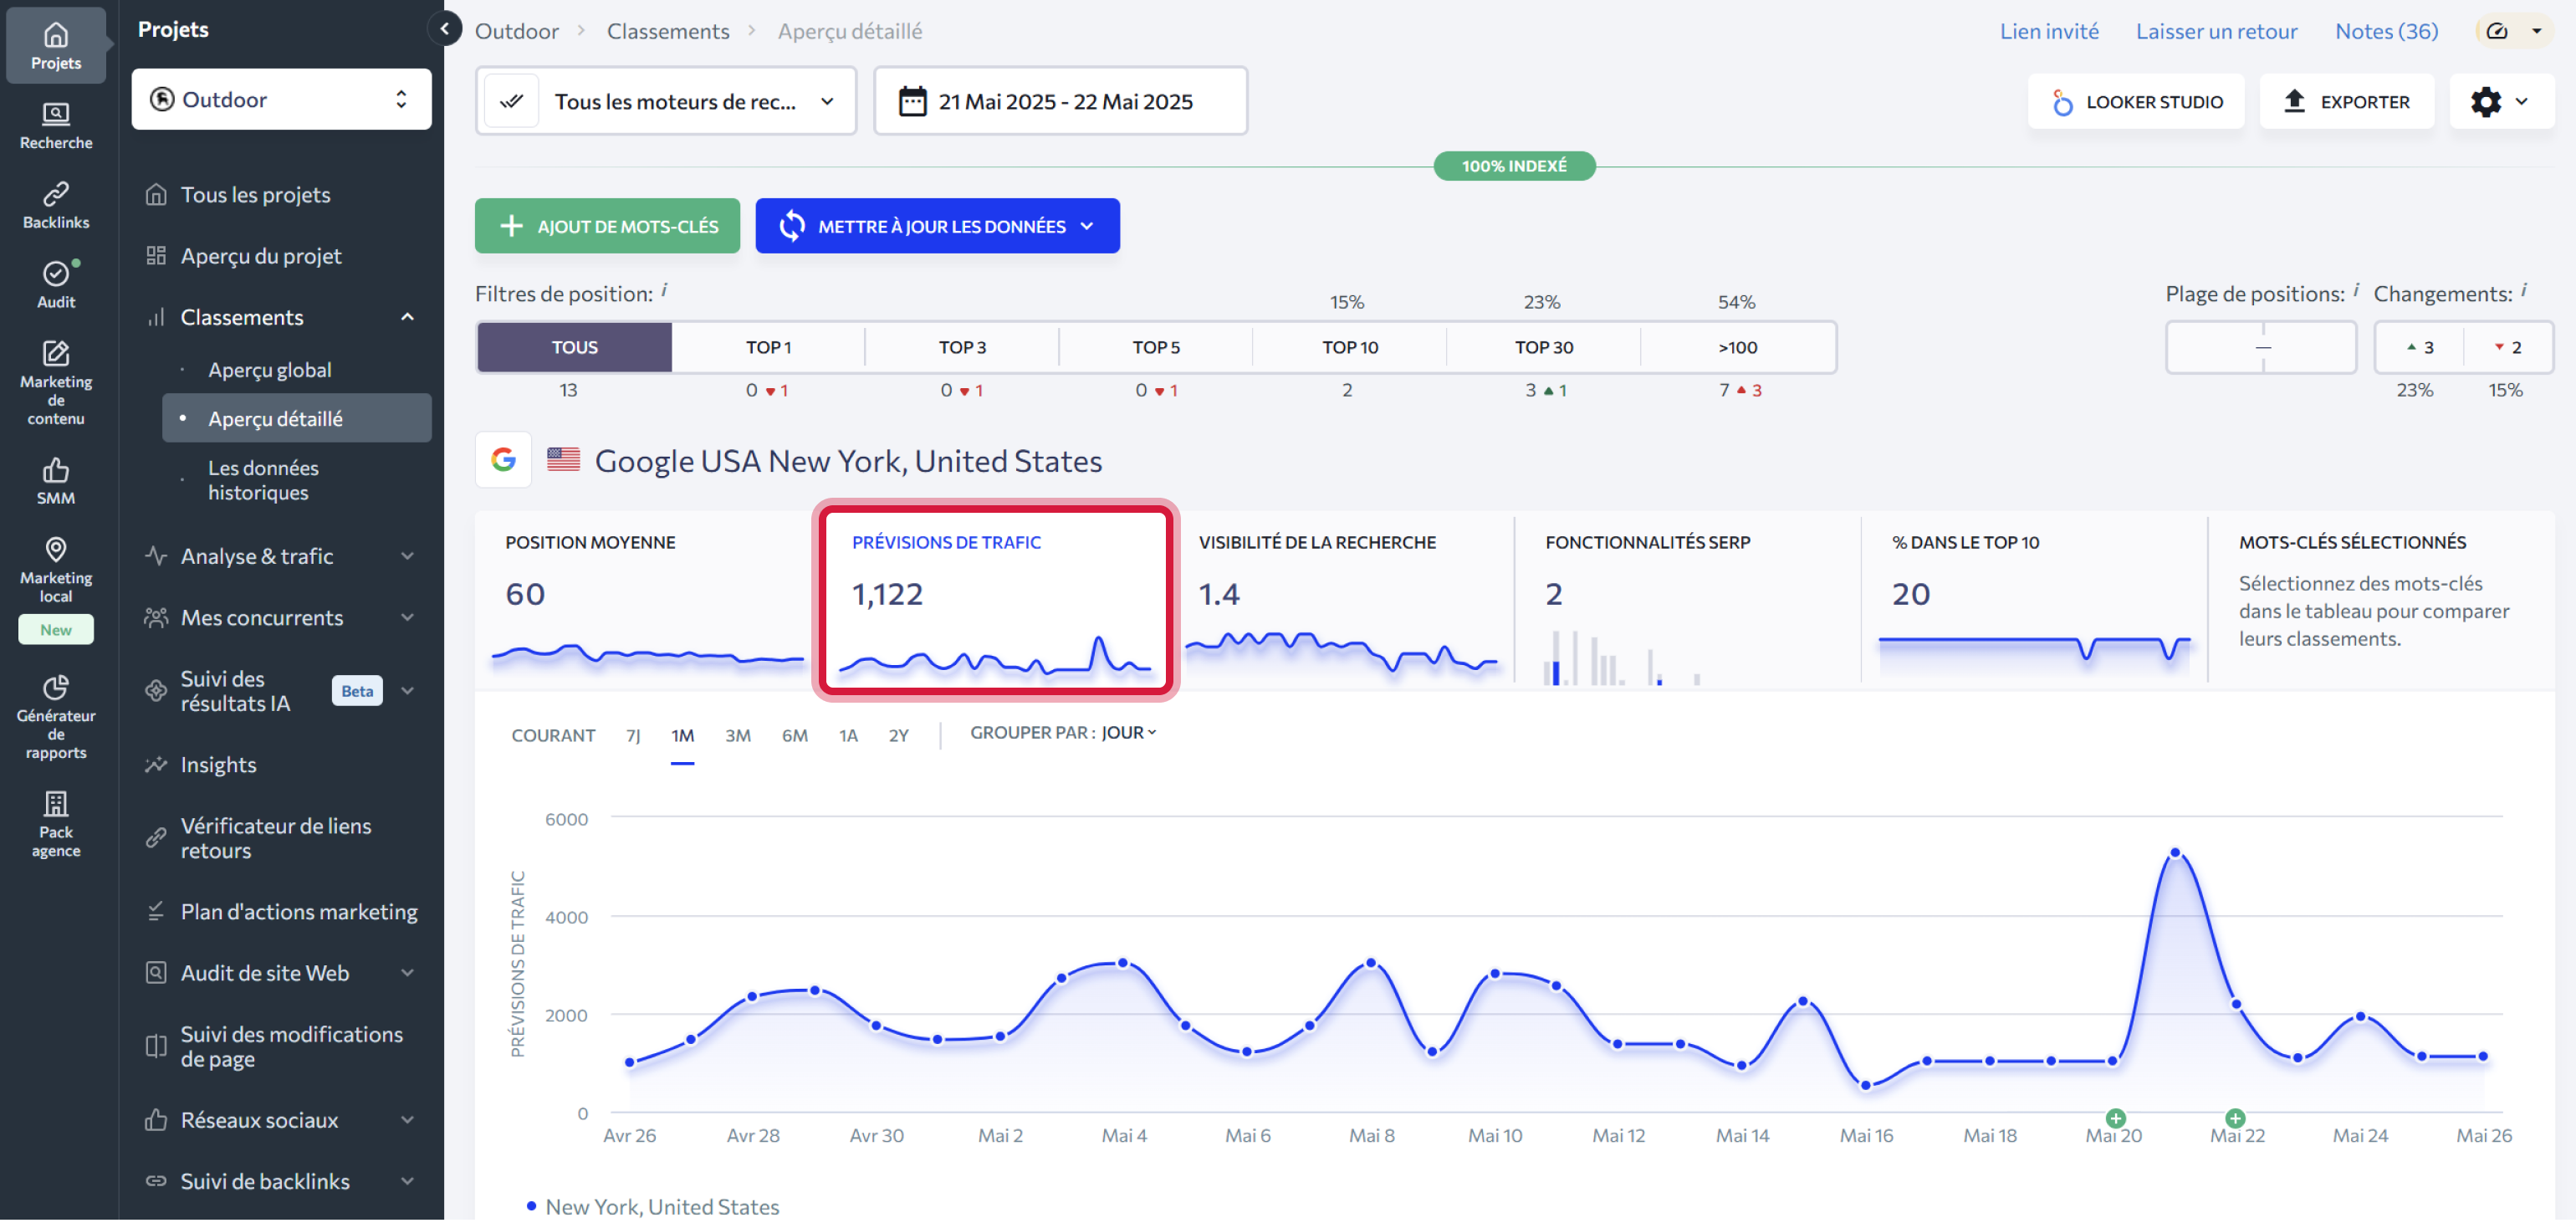The width and height of the screenshot is (2576, 1223).
Task: Switch to 7J time range
Action: (x=633, y=736)
